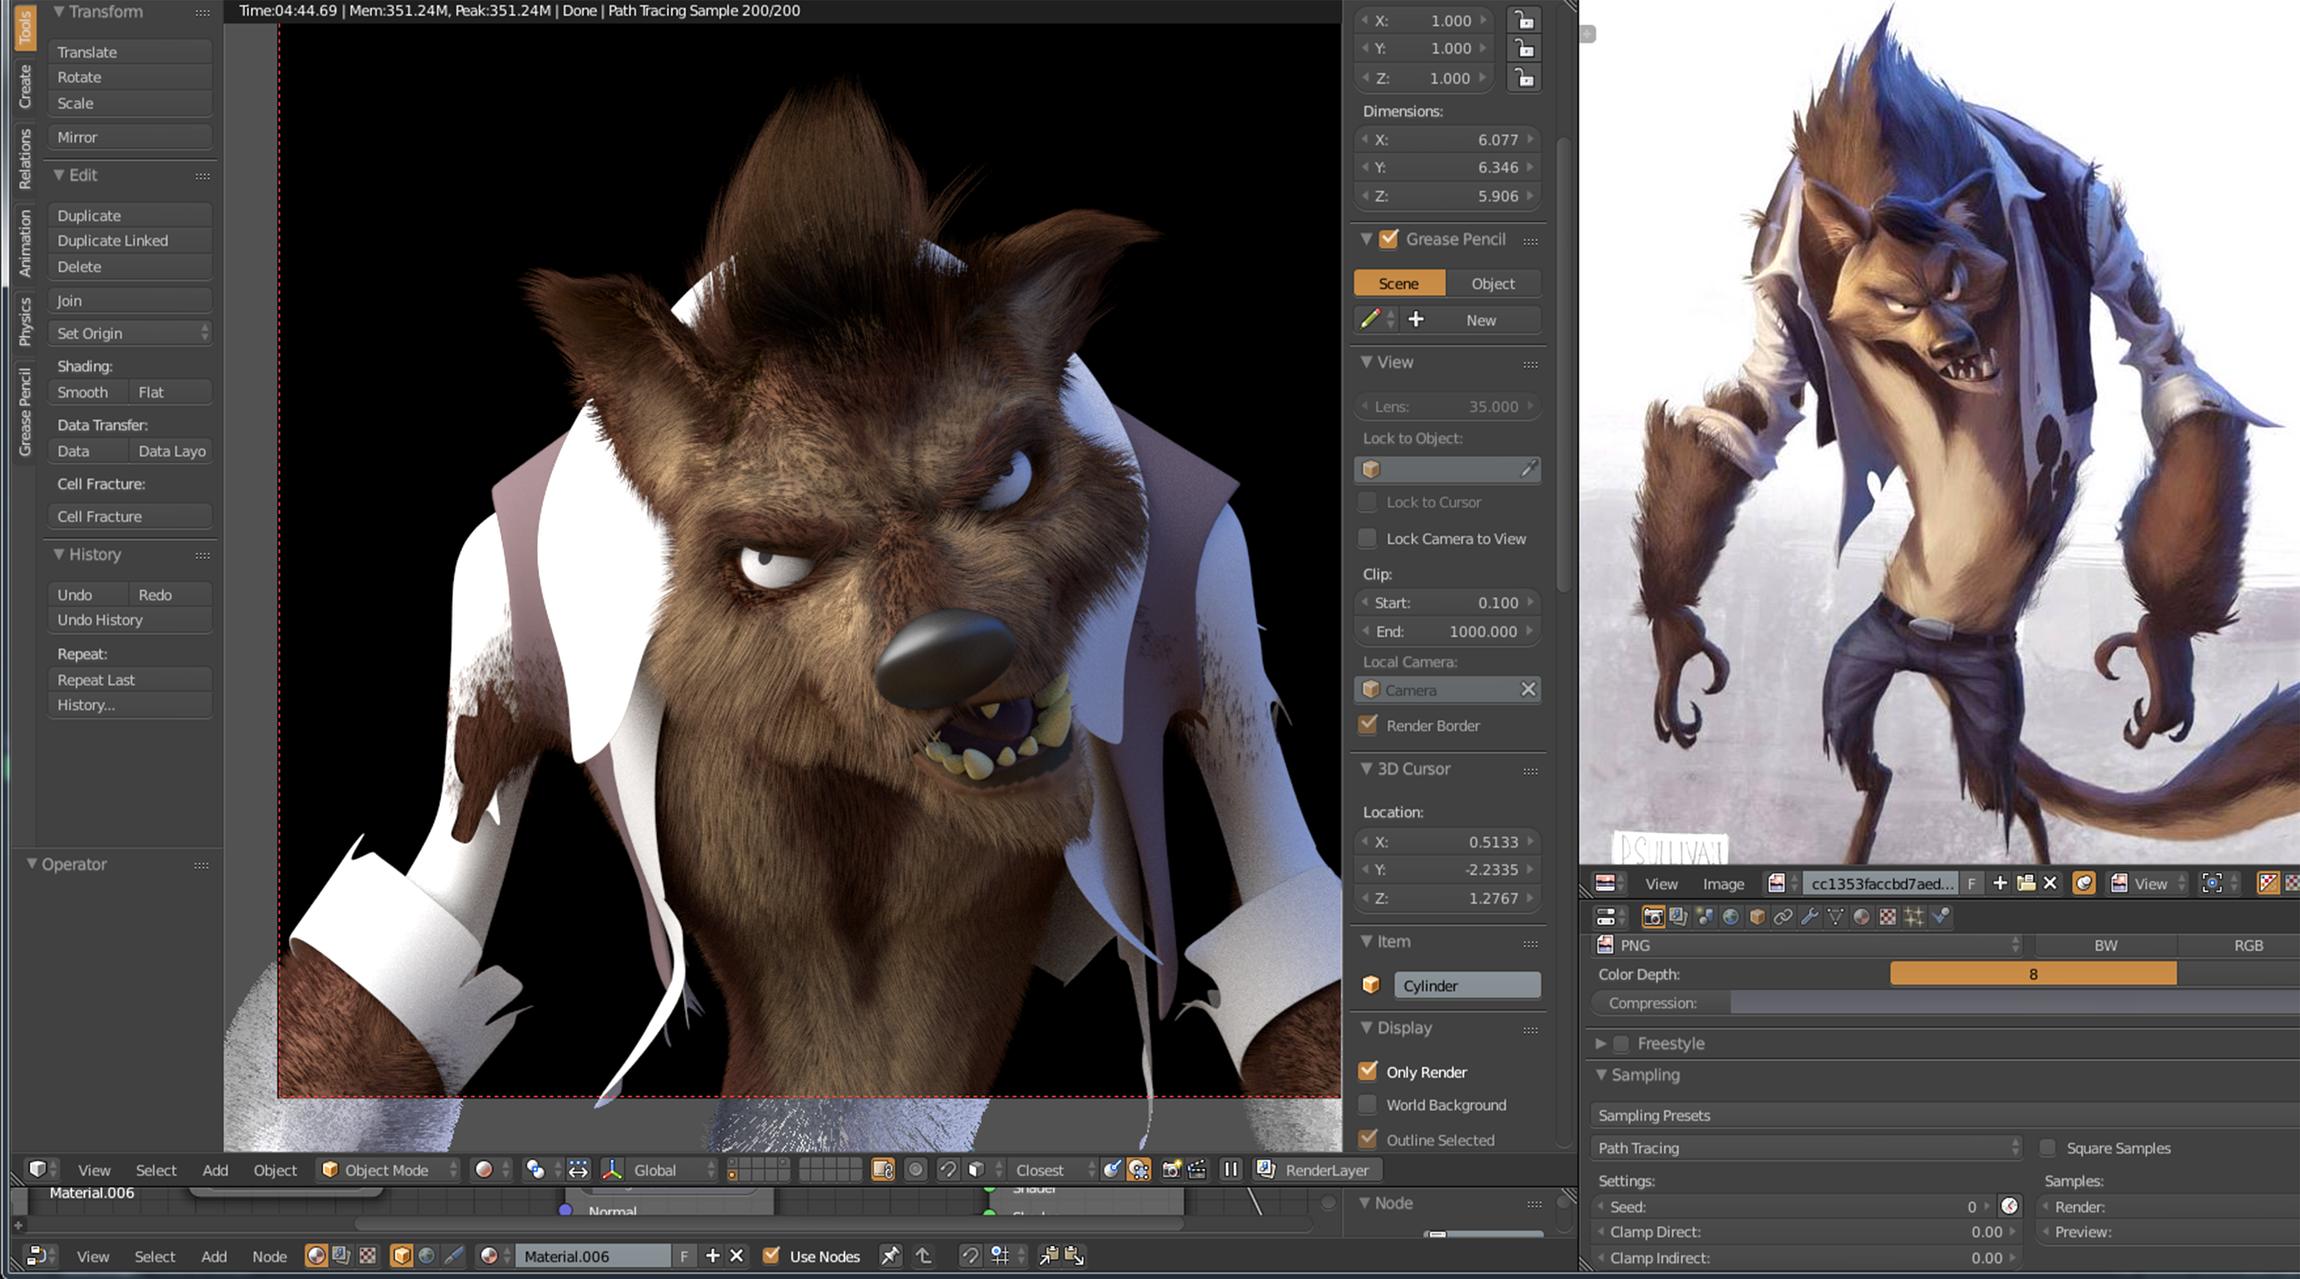Screen dimensions: 2300x1279
Task: Click the pause preview render icon
Action: [1231, 1169]
